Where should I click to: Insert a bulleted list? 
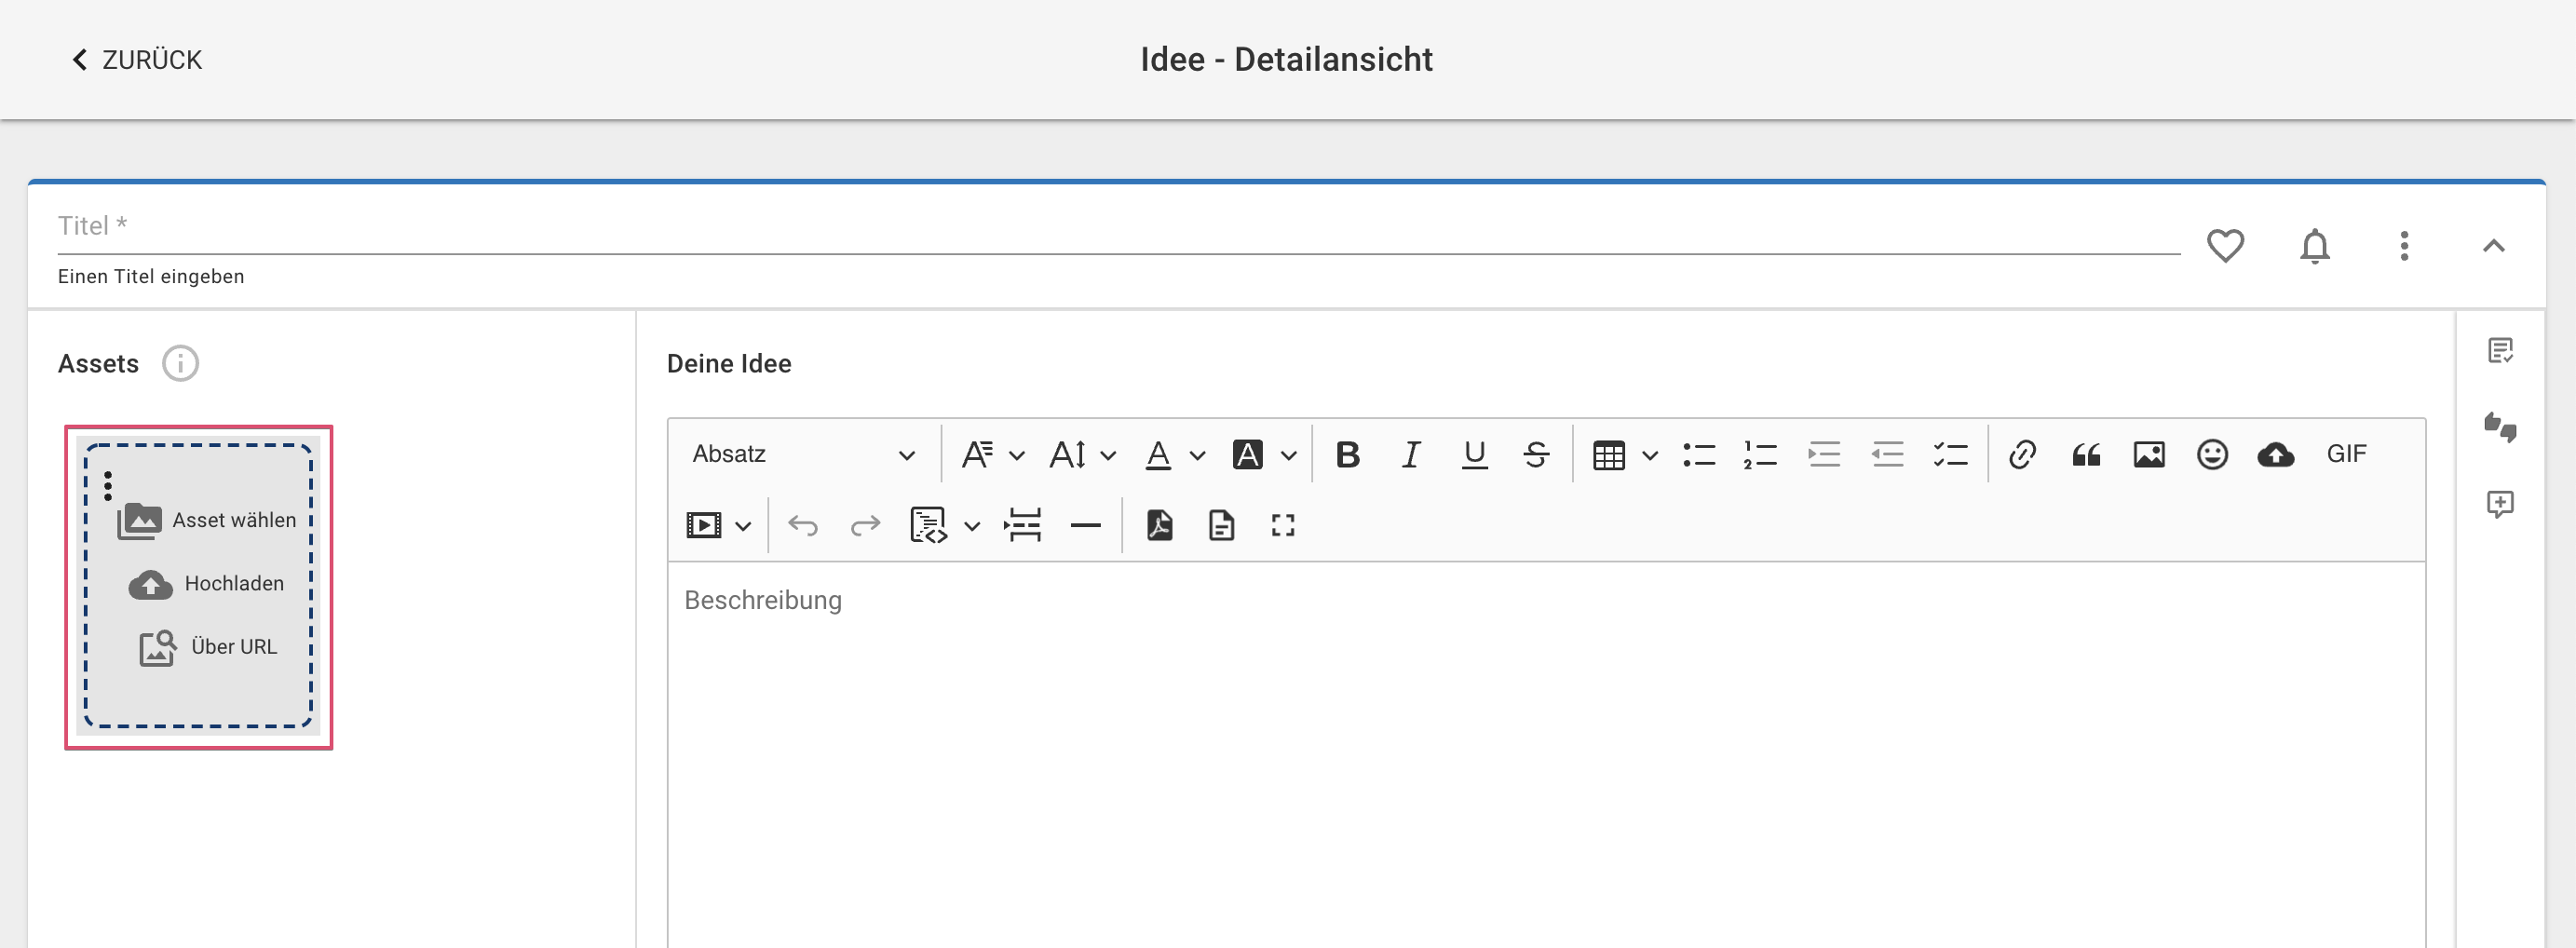pyautogui.click(x=1699, y=455)
